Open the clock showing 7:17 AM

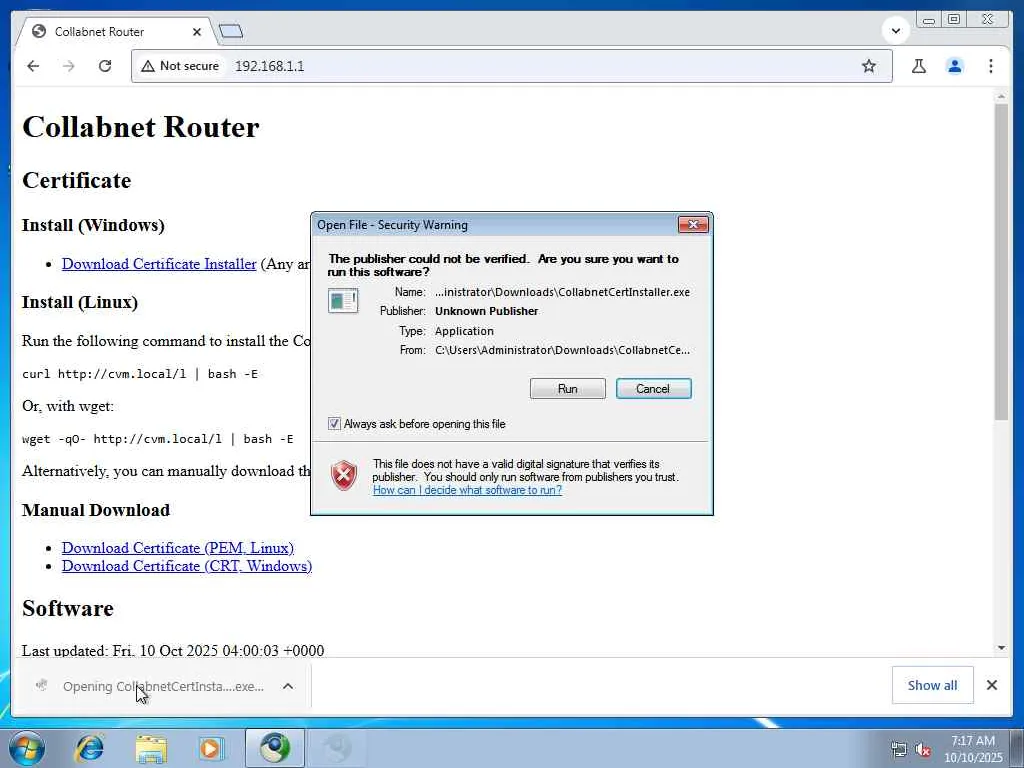pyautogui.click(x=973, y=749)
